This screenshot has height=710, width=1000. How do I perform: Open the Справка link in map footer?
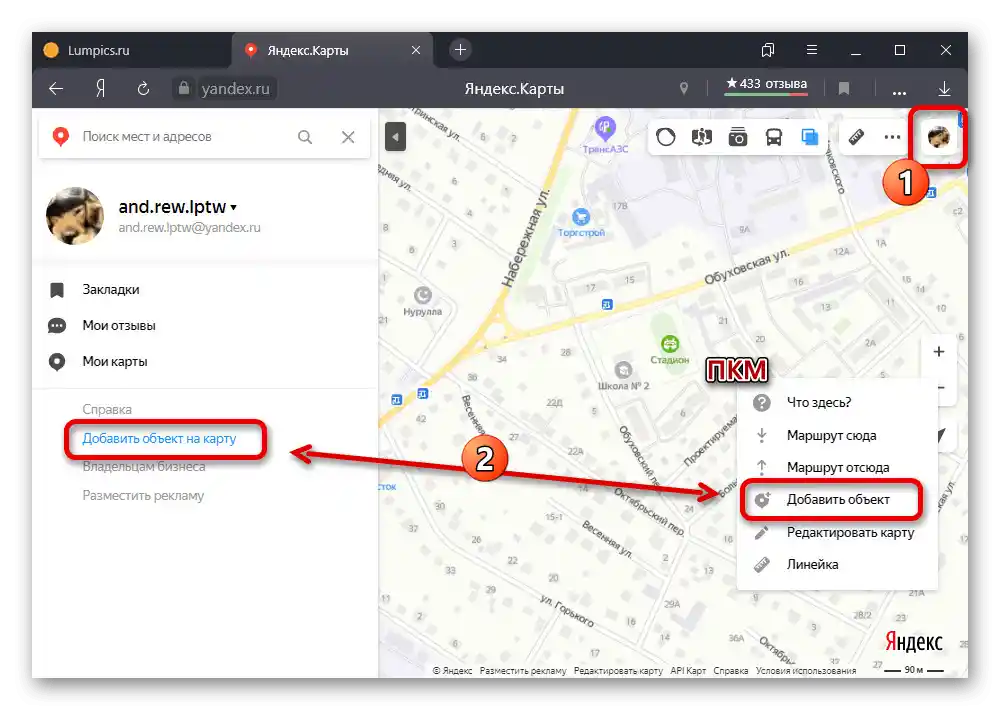(x=731, y=670)
